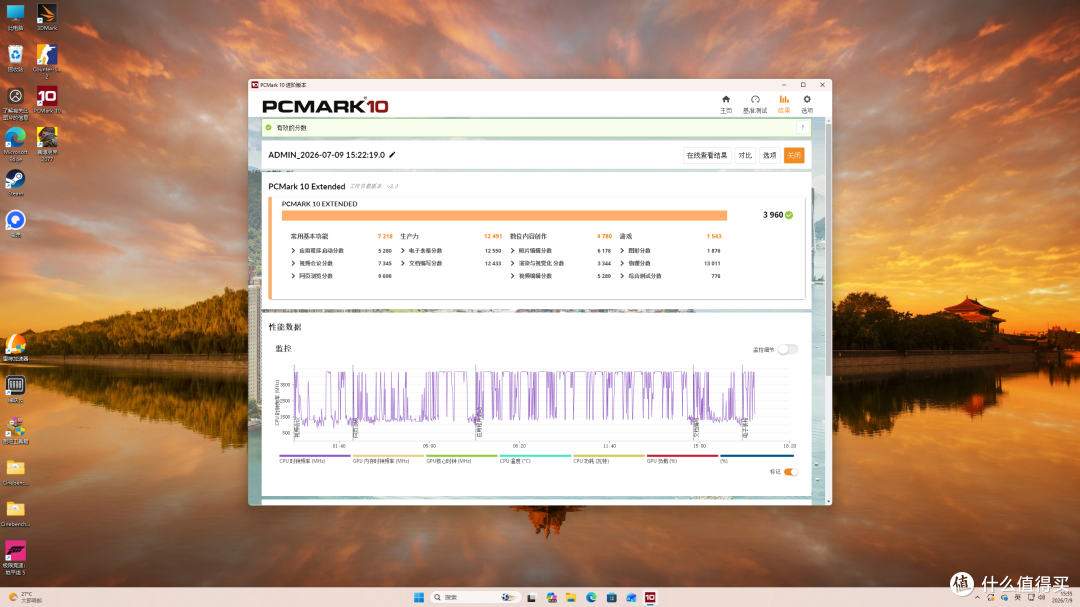The height and width of the screenshot is (607, 1080).
Task: Toggle CPU temperature teal legend
Action: pyautogui.click(x=534, y=459)
